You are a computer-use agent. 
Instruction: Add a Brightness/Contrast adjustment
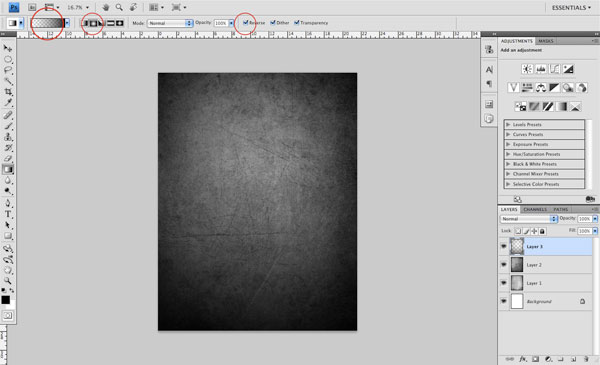527,69
